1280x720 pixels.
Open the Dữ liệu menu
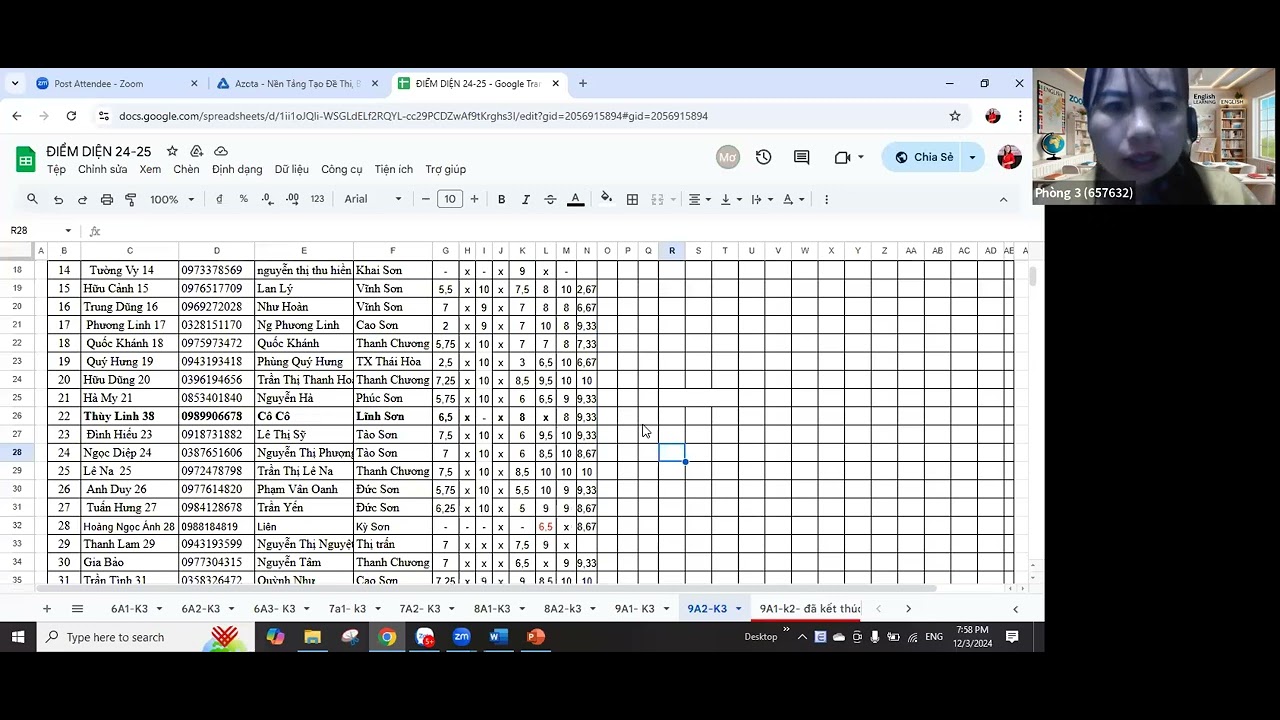[292, 169]
